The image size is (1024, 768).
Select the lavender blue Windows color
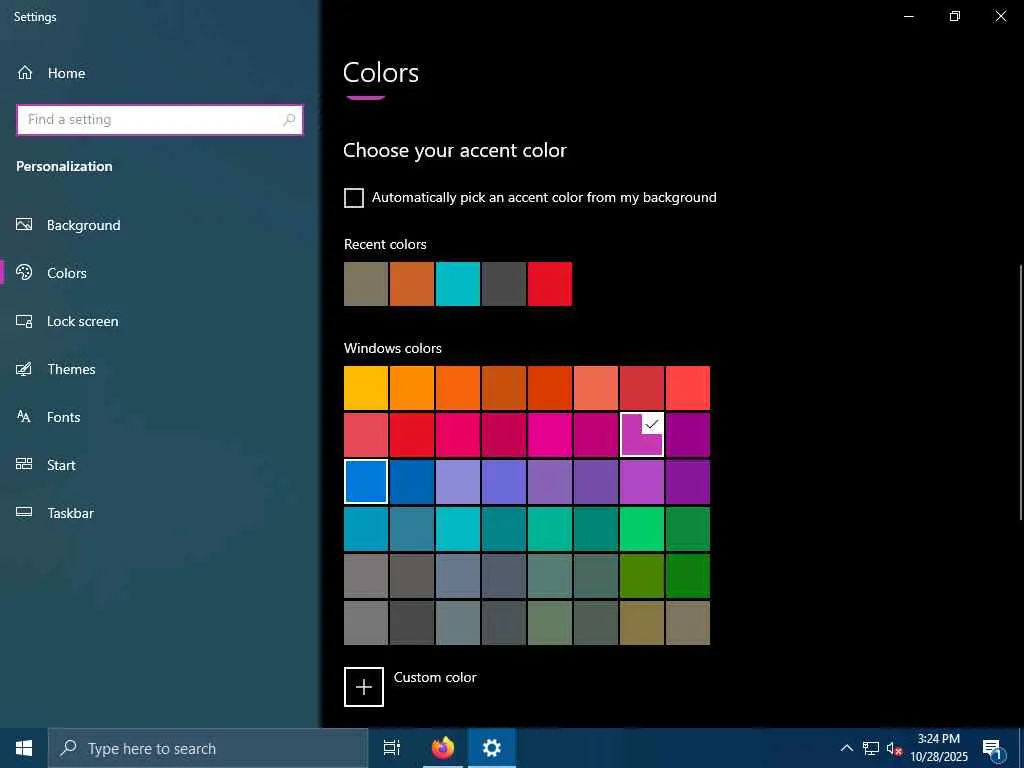point(458,482)
